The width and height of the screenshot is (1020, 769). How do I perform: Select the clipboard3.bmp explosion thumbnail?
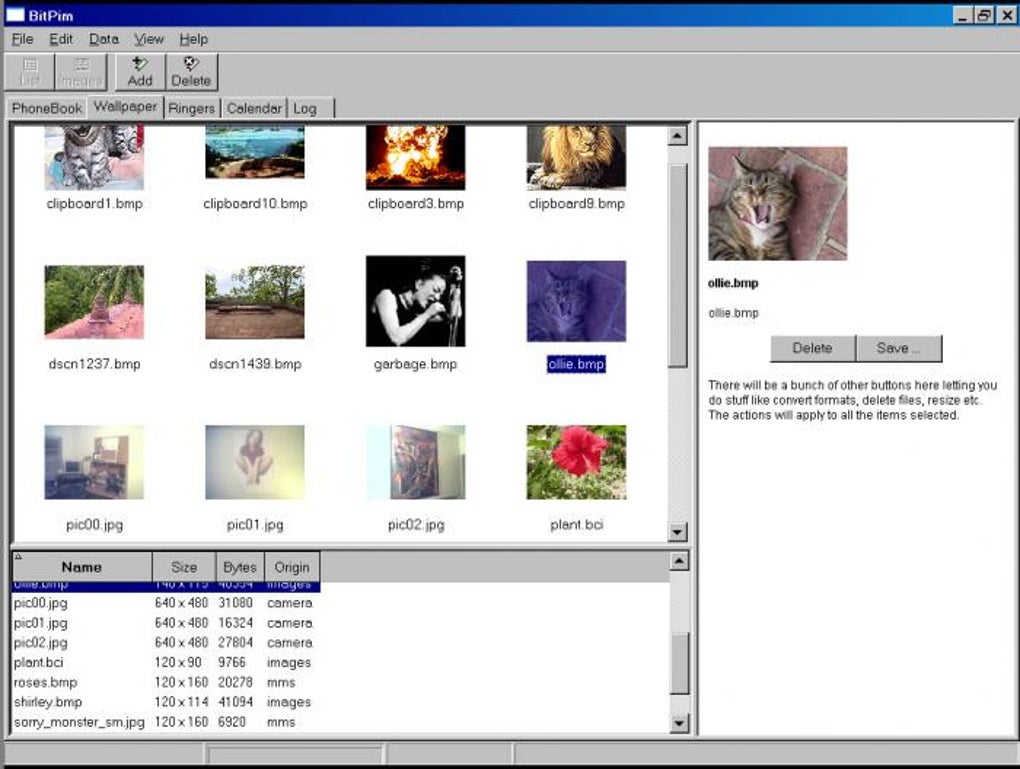[x=416, y=158]
